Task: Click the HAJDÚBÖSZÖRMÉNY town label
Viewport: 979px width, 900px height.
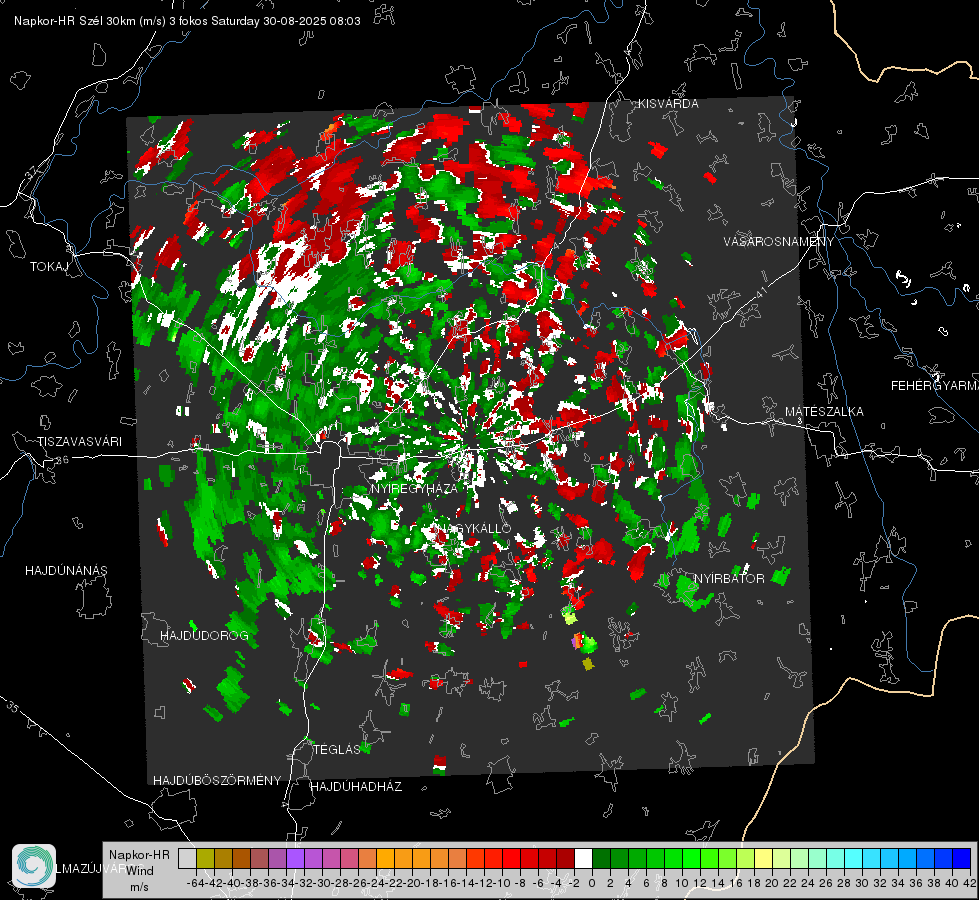Action: click(x=217, y=781)
